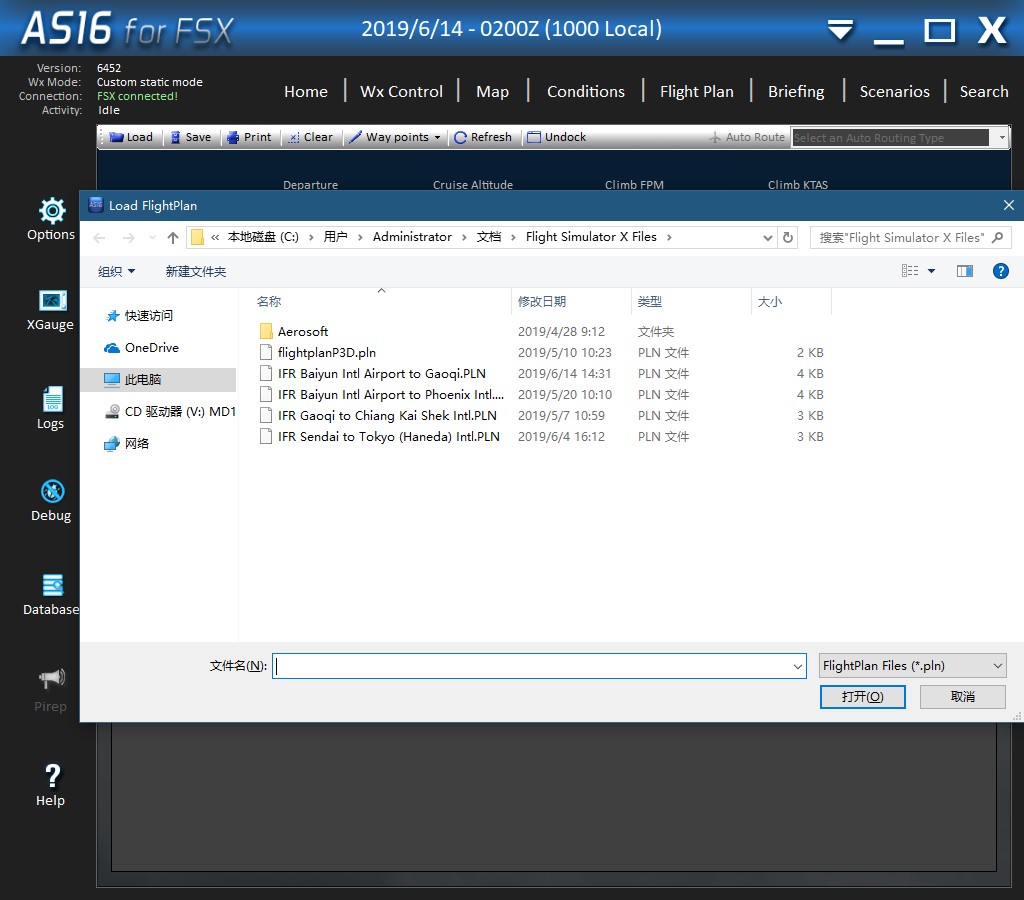Go to the Home menu

click(306, 91)
